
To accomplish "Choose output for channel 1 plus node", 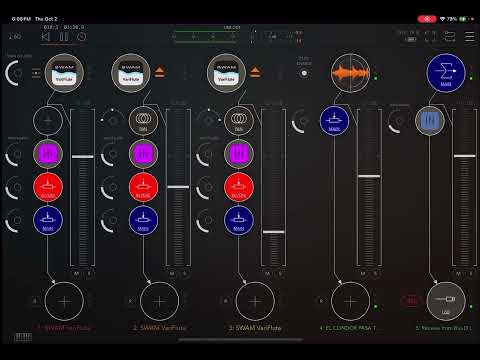I will pos(64,301).
